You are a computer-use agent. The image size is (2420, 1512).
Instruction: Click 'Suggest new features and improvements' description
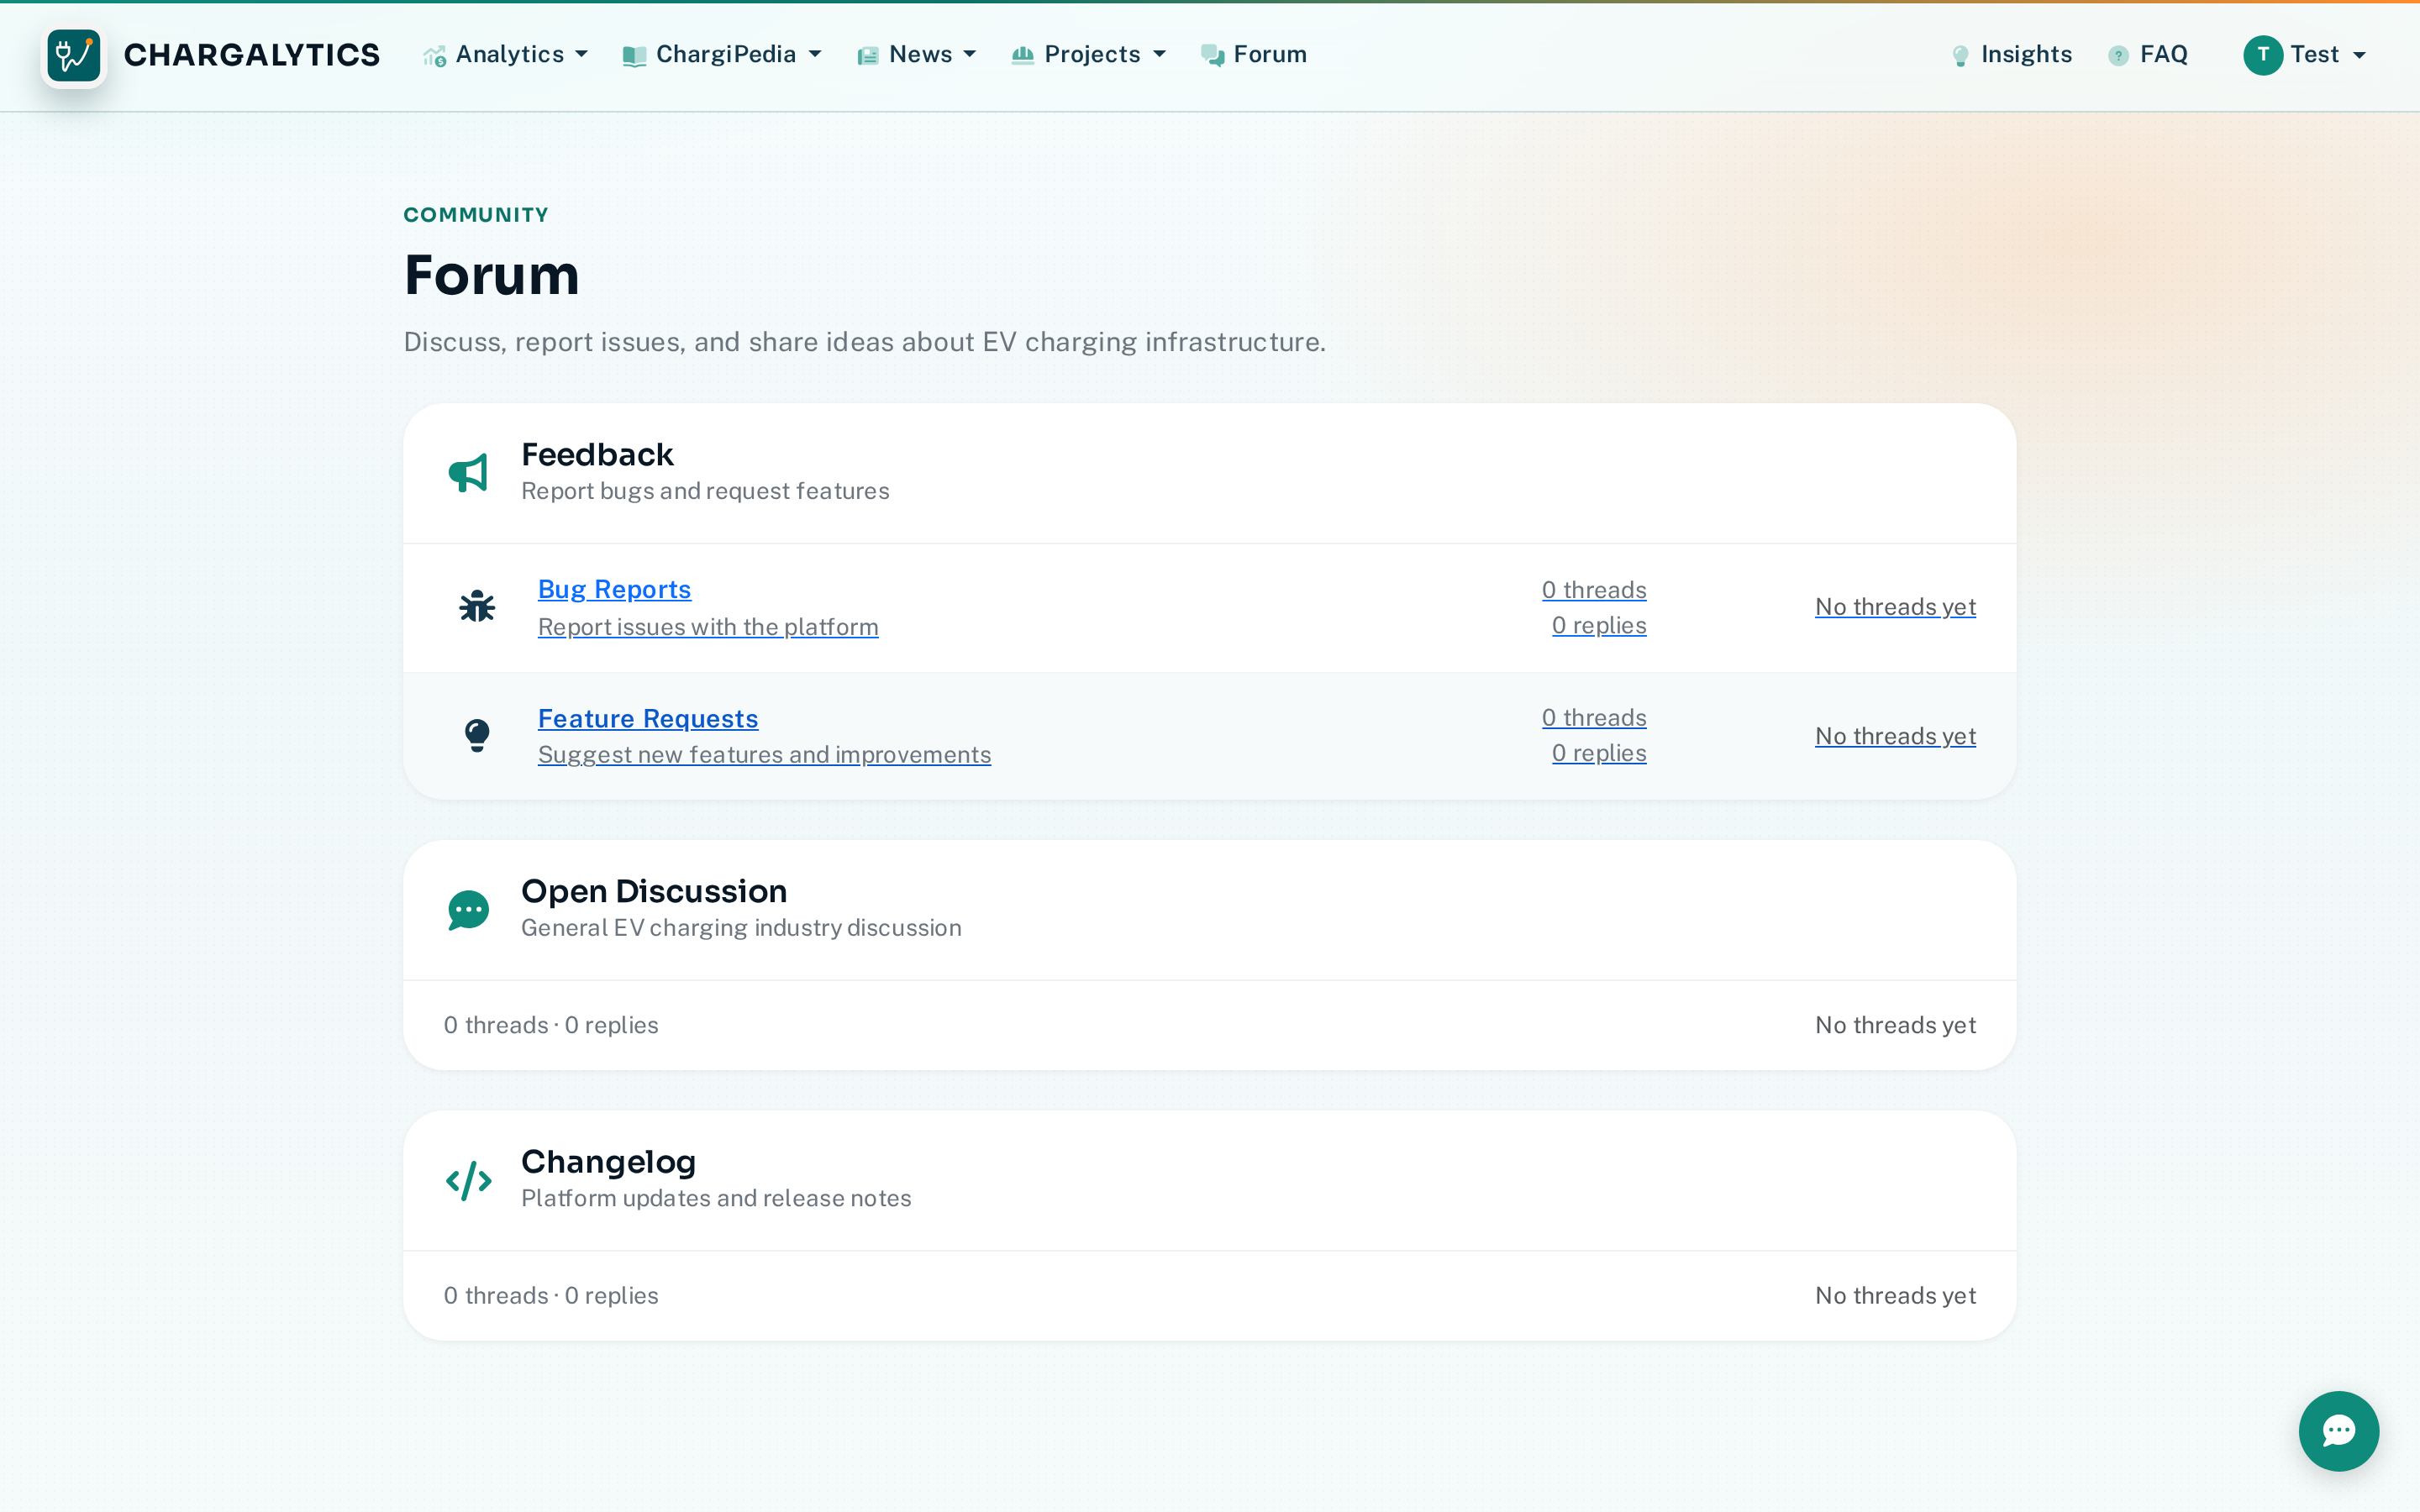coord(764,755)
